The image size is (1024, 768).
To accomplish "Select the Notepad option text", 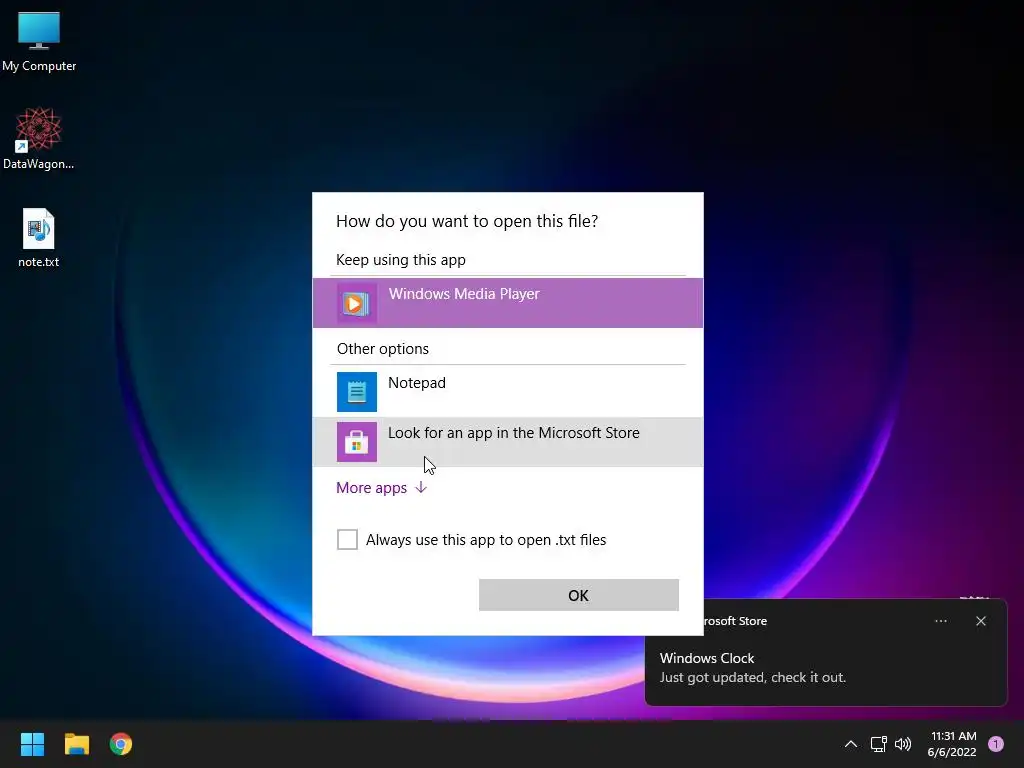I will pyautogui.click(x=417, y=383).
